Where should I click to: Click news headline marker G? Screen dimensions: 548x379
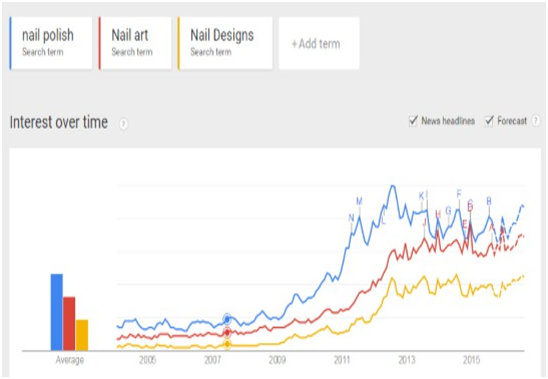pos(448,211)
